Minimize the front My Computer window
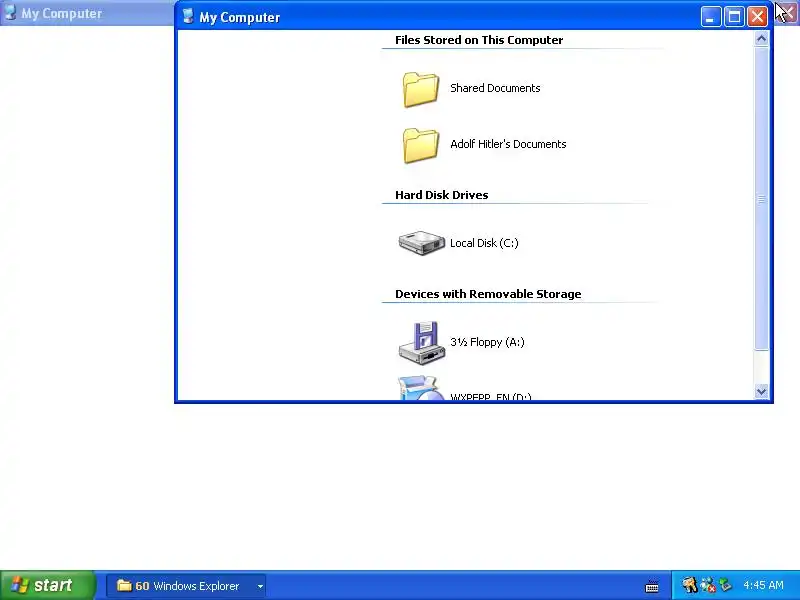This screenshot has width=800, height=600. tap(710, 17)
